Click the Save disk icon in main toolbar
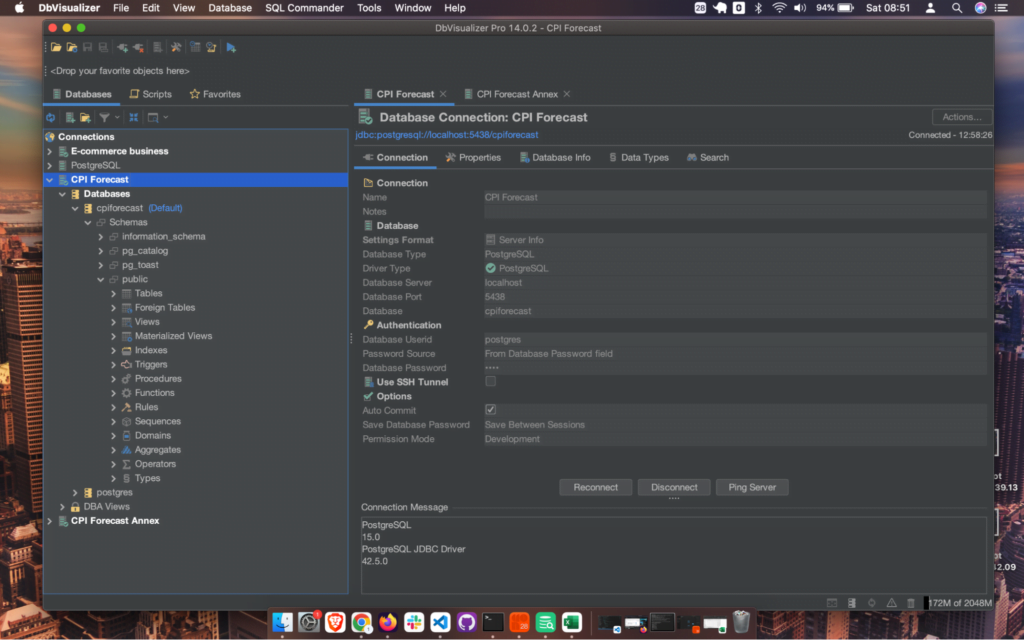 coord(88,47)
